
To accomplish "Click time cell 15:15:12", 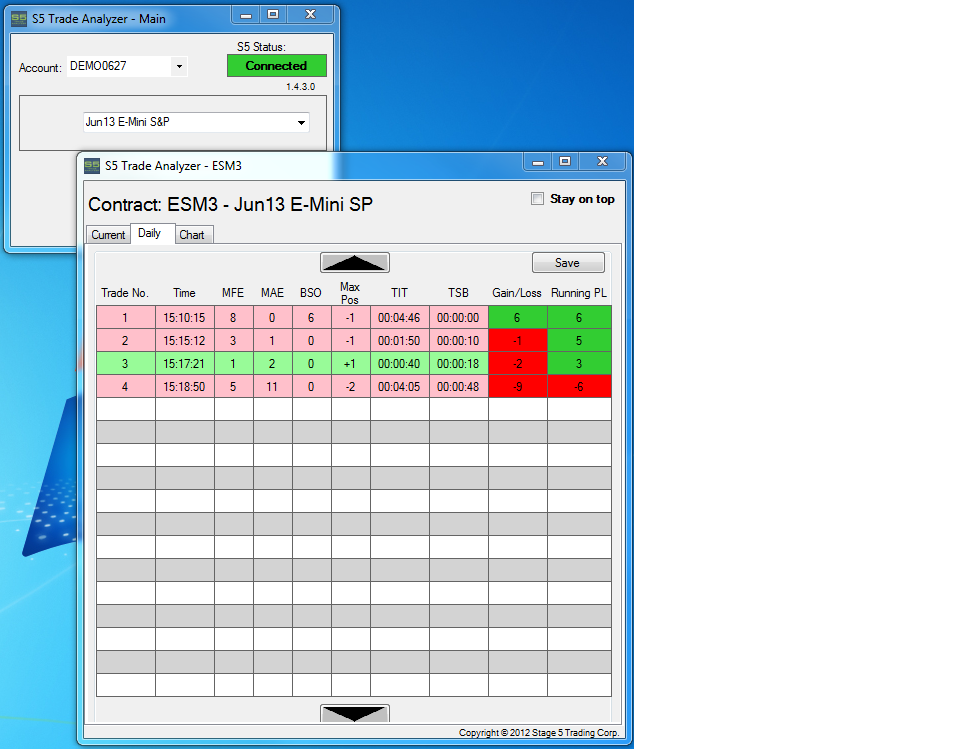I will pos(184,341).
